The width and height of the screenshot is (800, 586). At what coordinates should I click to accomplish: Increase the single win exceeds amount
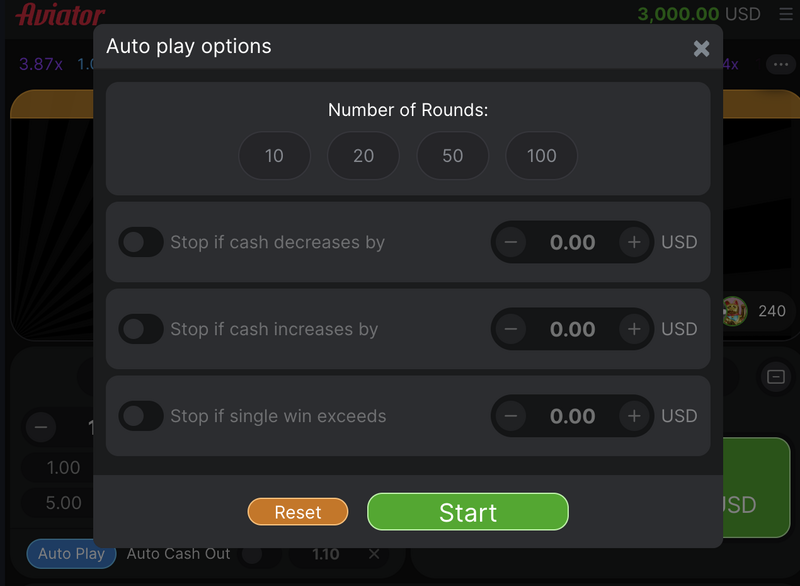(x=634, y=416)
